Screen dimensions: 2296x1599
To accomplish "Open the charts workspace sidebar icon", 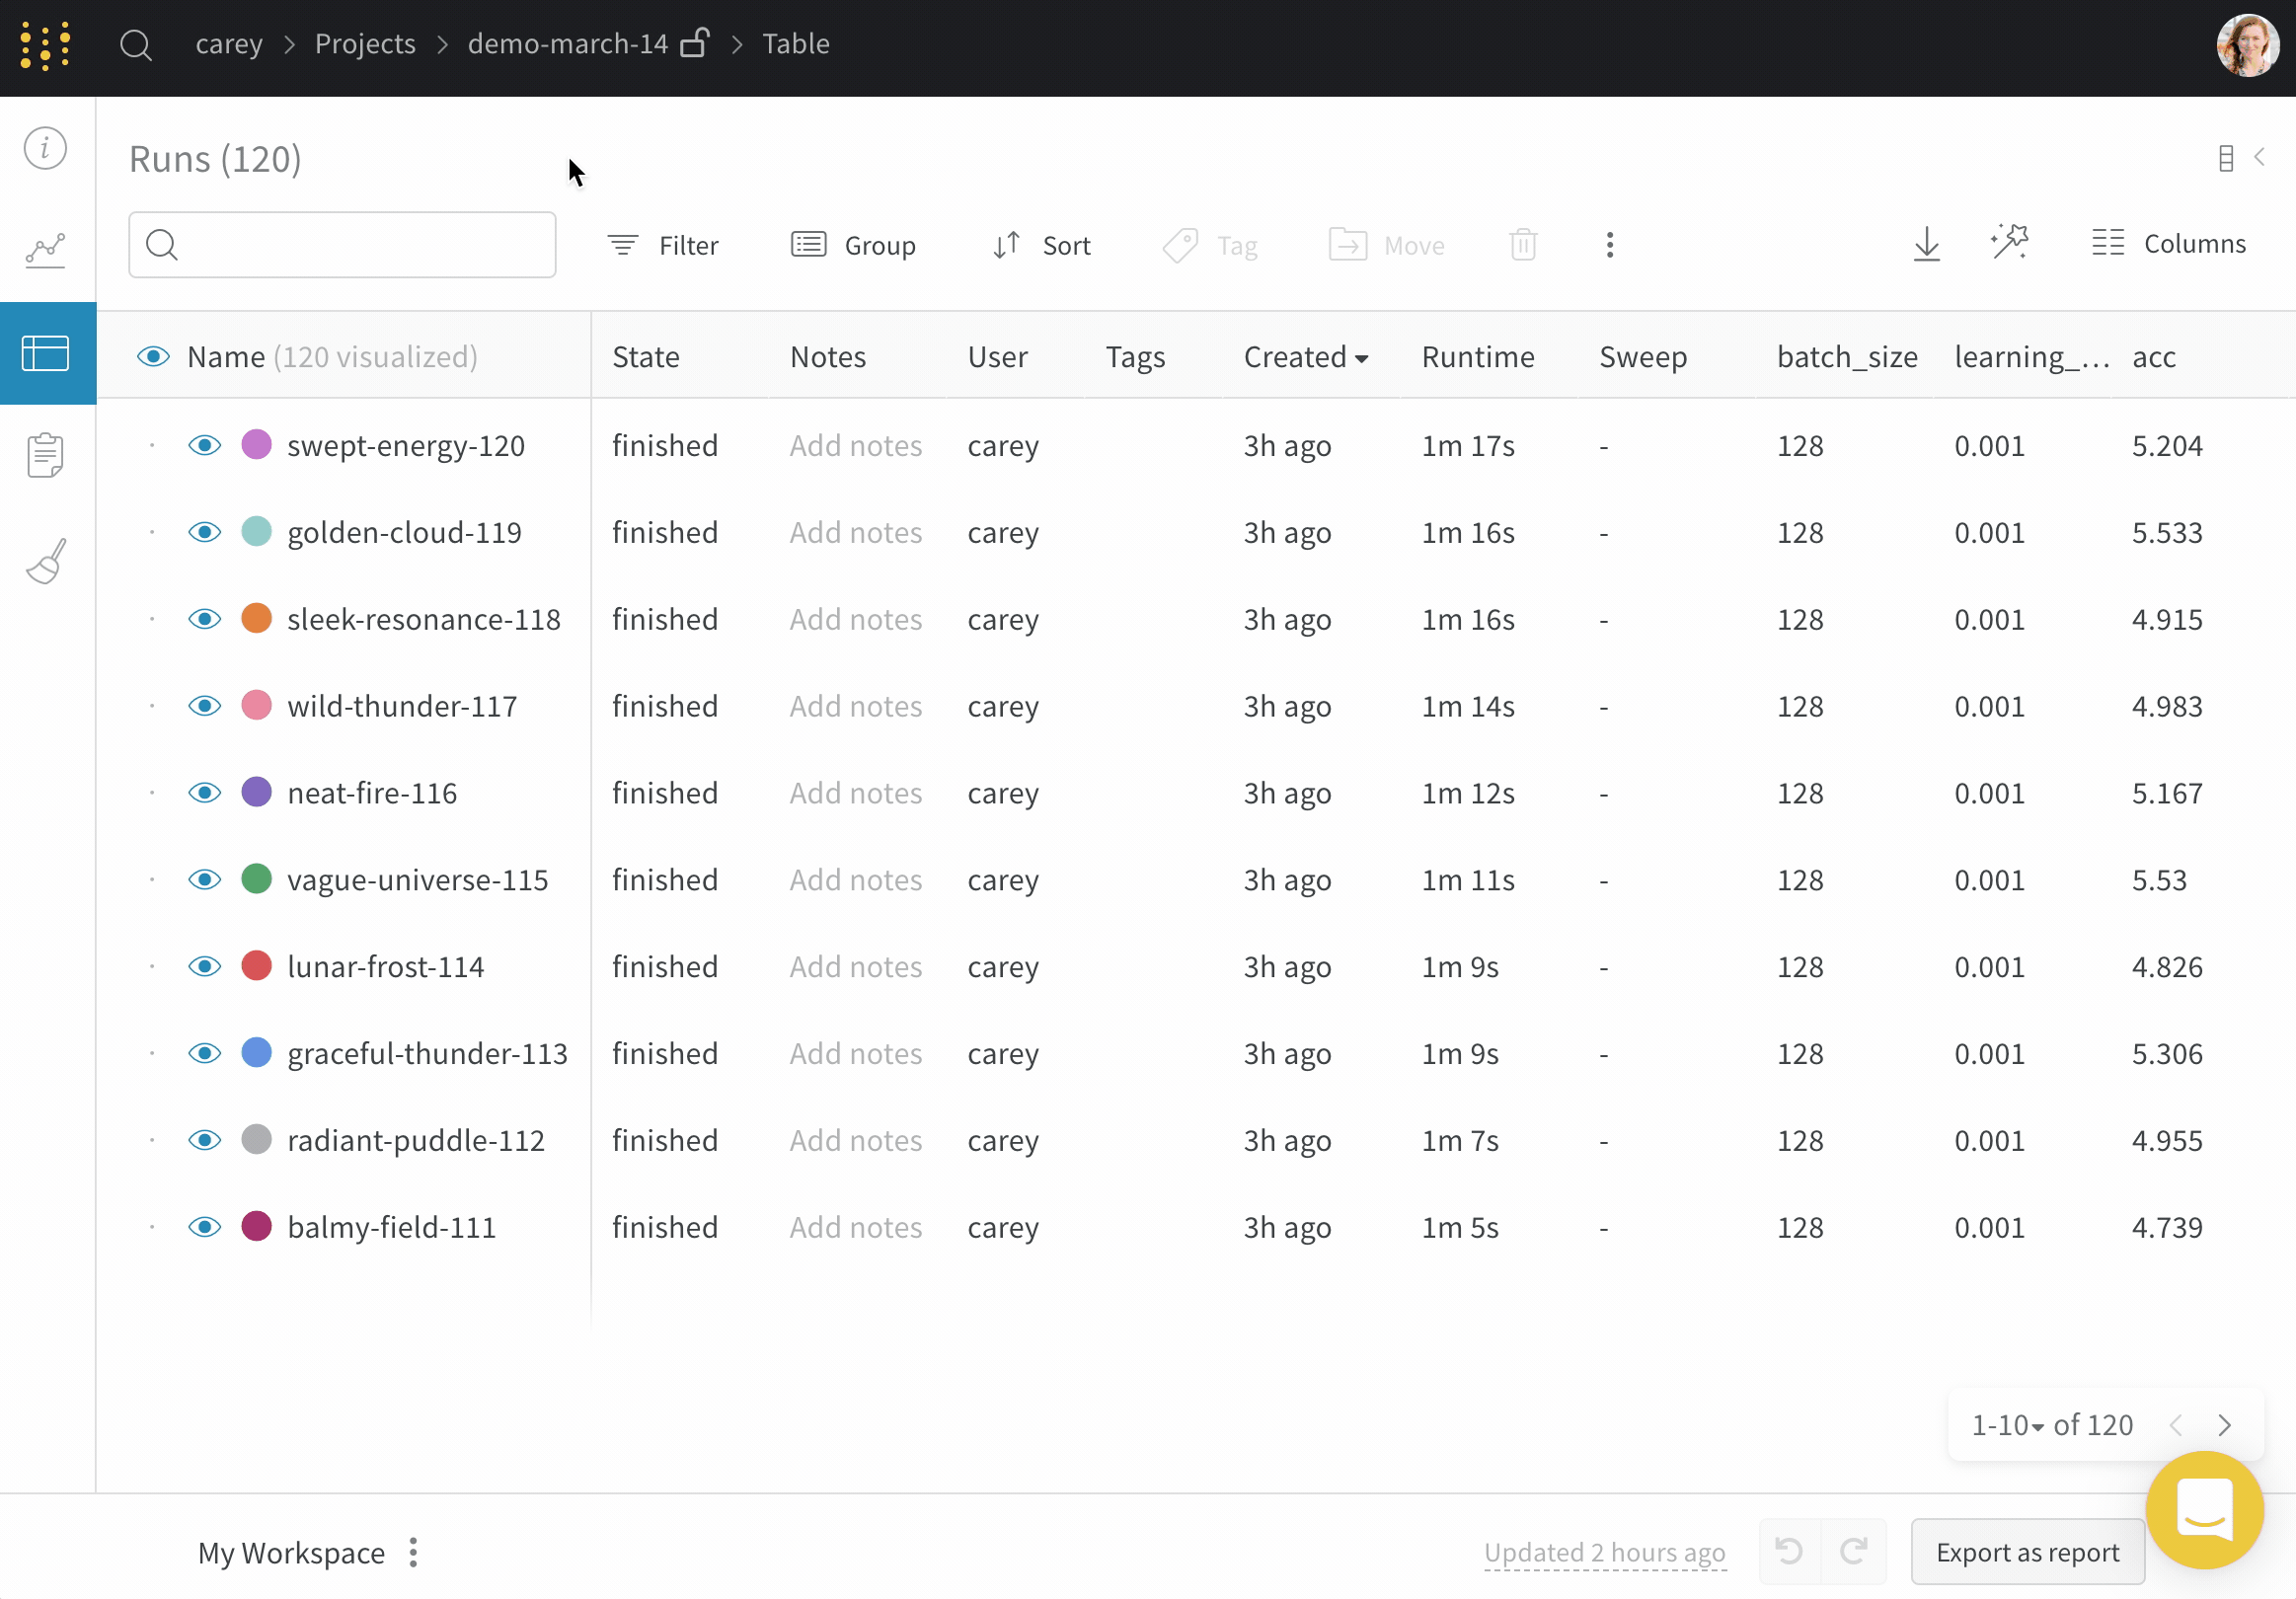I will (x=46, y=249).
